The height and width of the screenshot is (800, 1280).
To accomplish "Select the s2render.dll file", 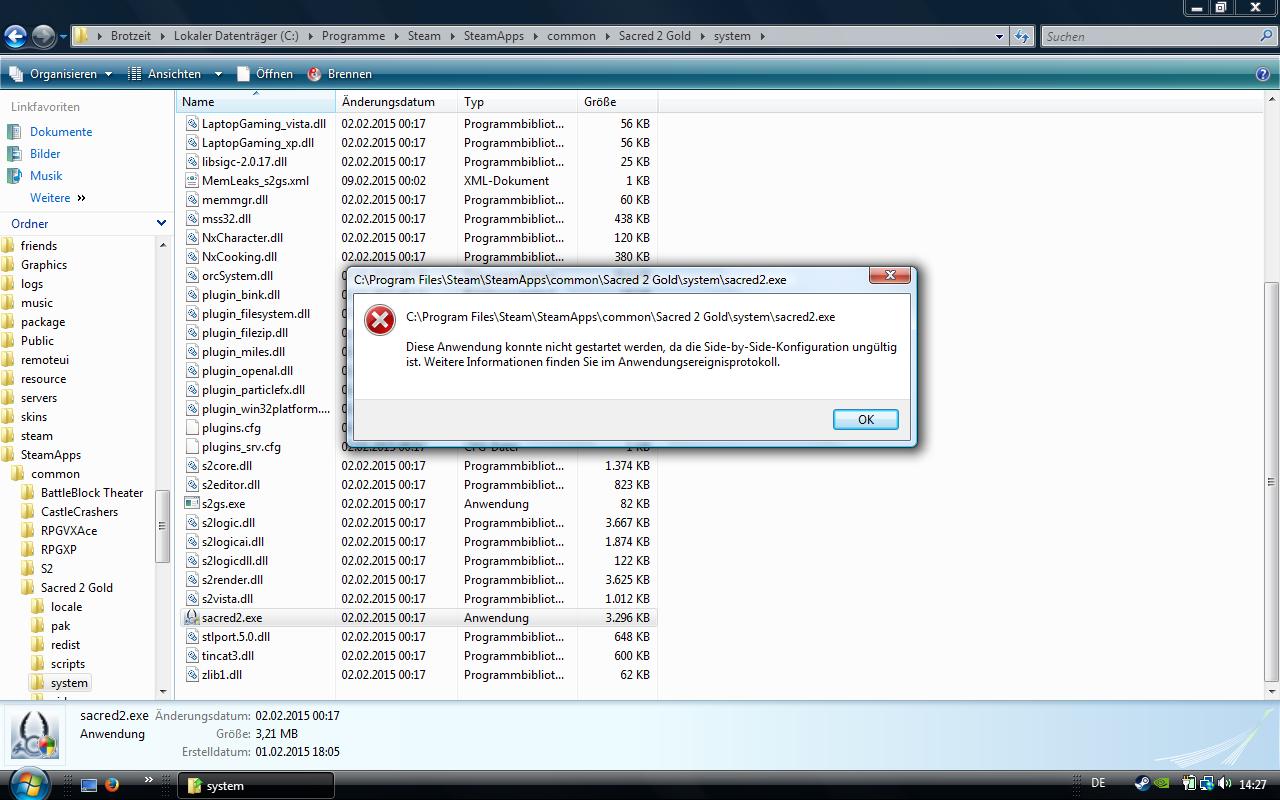I will click(x=232, y=580).
